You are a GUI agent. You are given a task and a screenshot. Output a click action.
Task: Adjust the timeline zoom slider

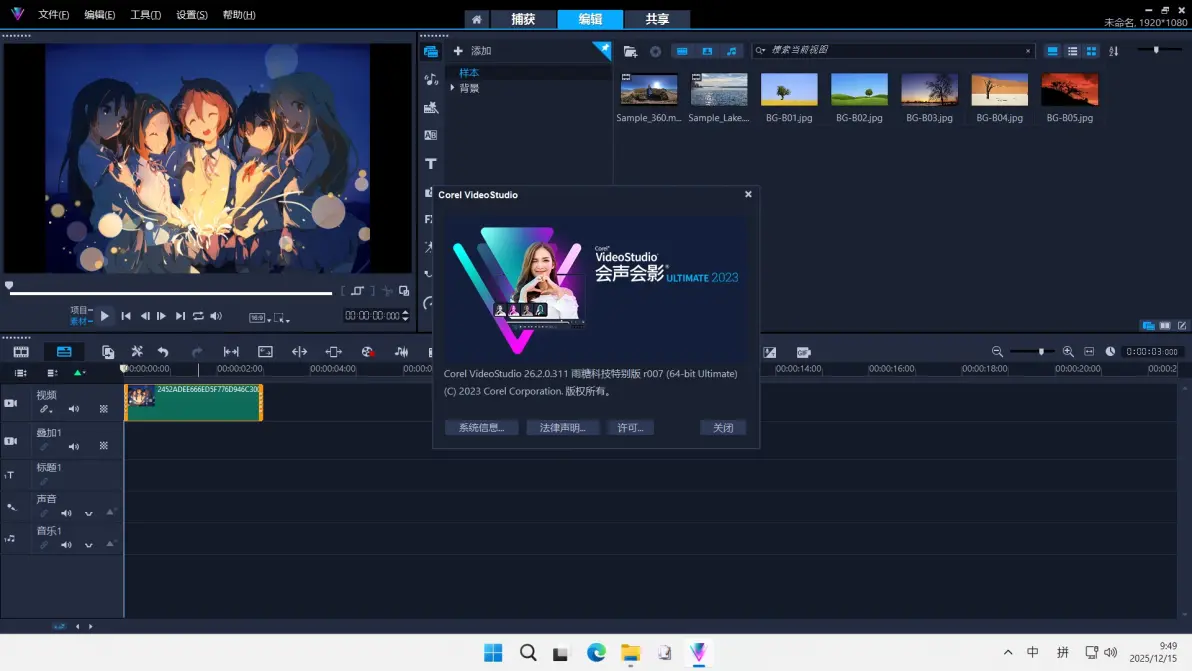tap(1033, 351)
